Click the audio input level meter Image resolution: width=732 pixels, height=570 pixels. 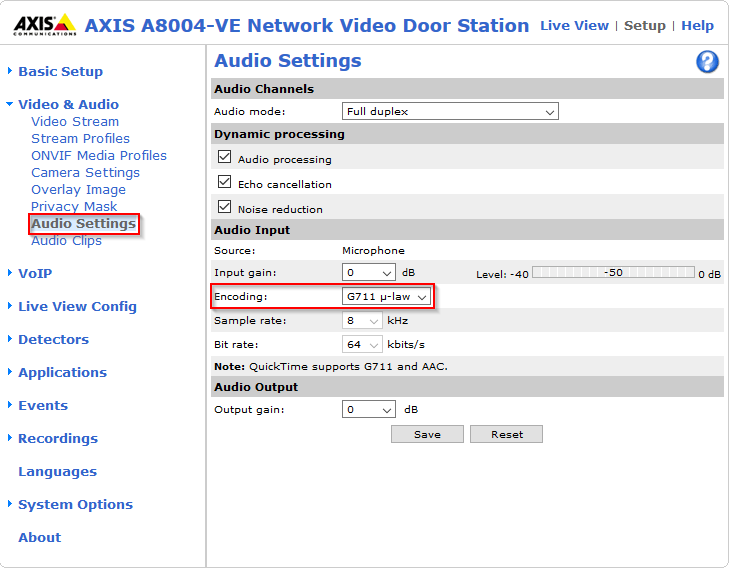(613, 273)
